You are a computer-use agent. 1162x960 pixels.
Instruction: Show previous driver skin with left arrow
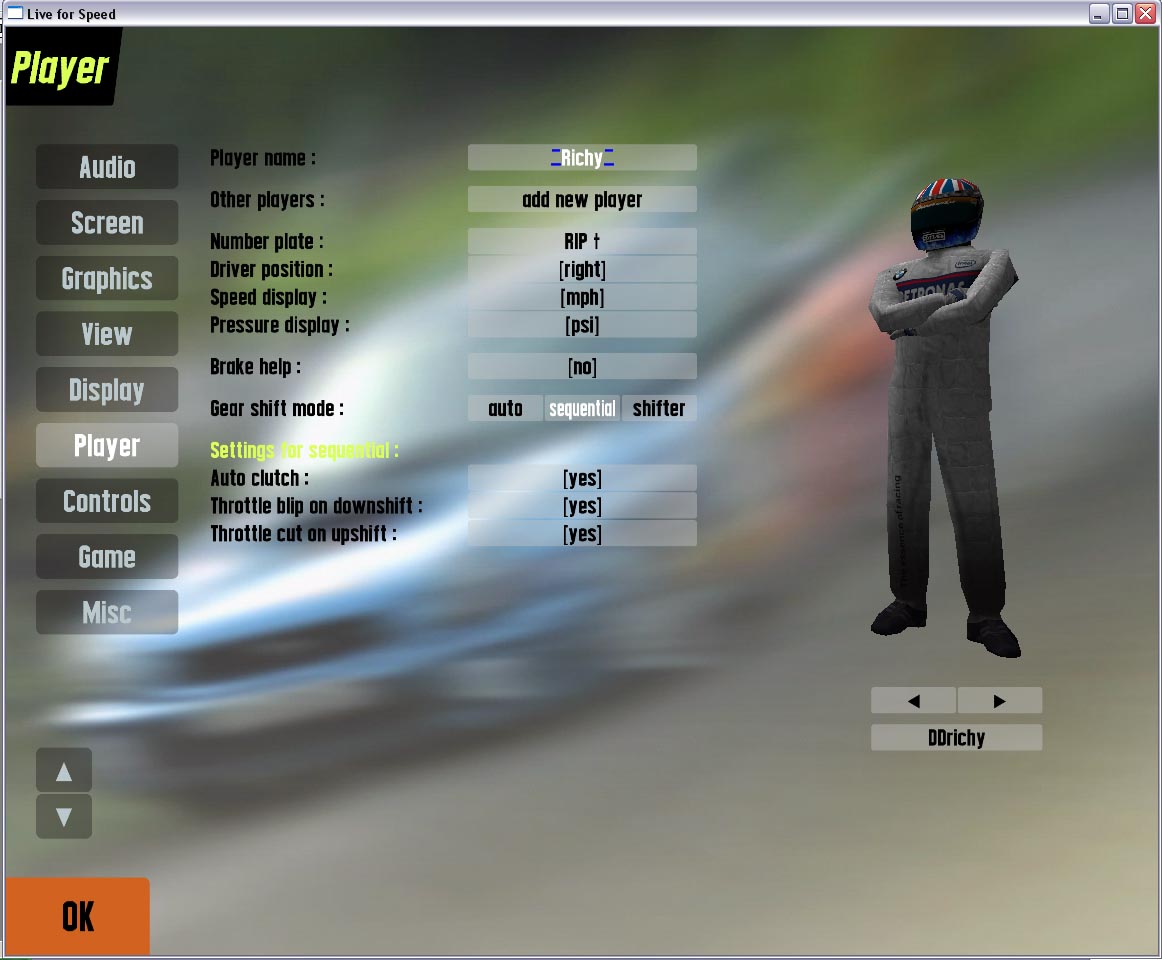tap(913, 701)
